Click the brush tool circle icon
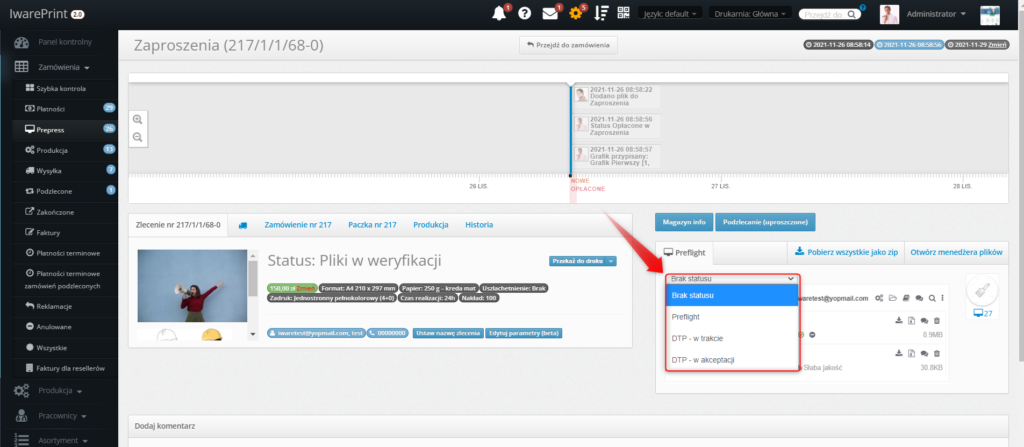 coord(982,290)
